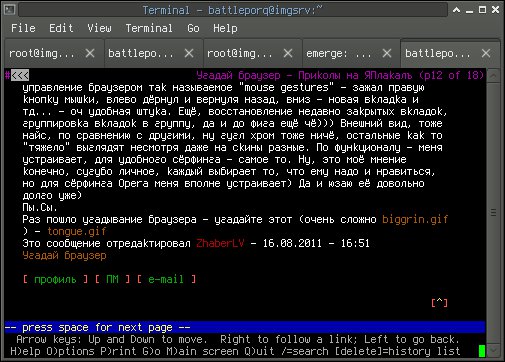The image size is (505, 362).
Task: Click the 'Arrow keys: Up and Down' help line
Action: pyautogui.click(x=238, y=339)
